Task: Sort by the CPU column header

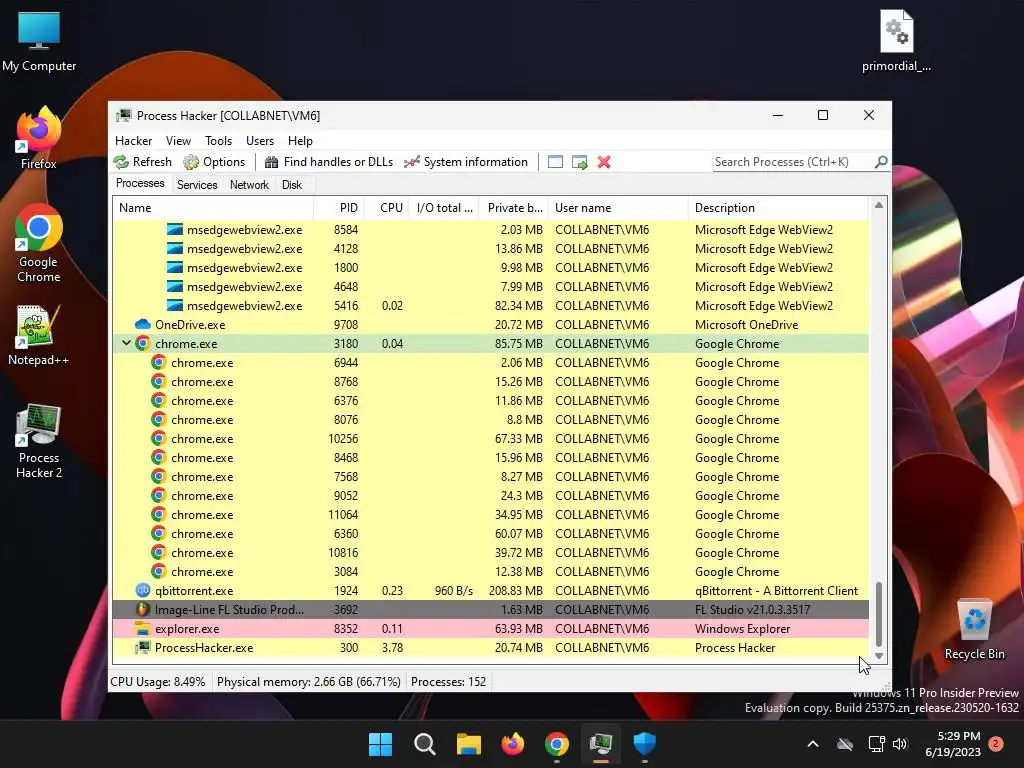Action: click(385, 208)
